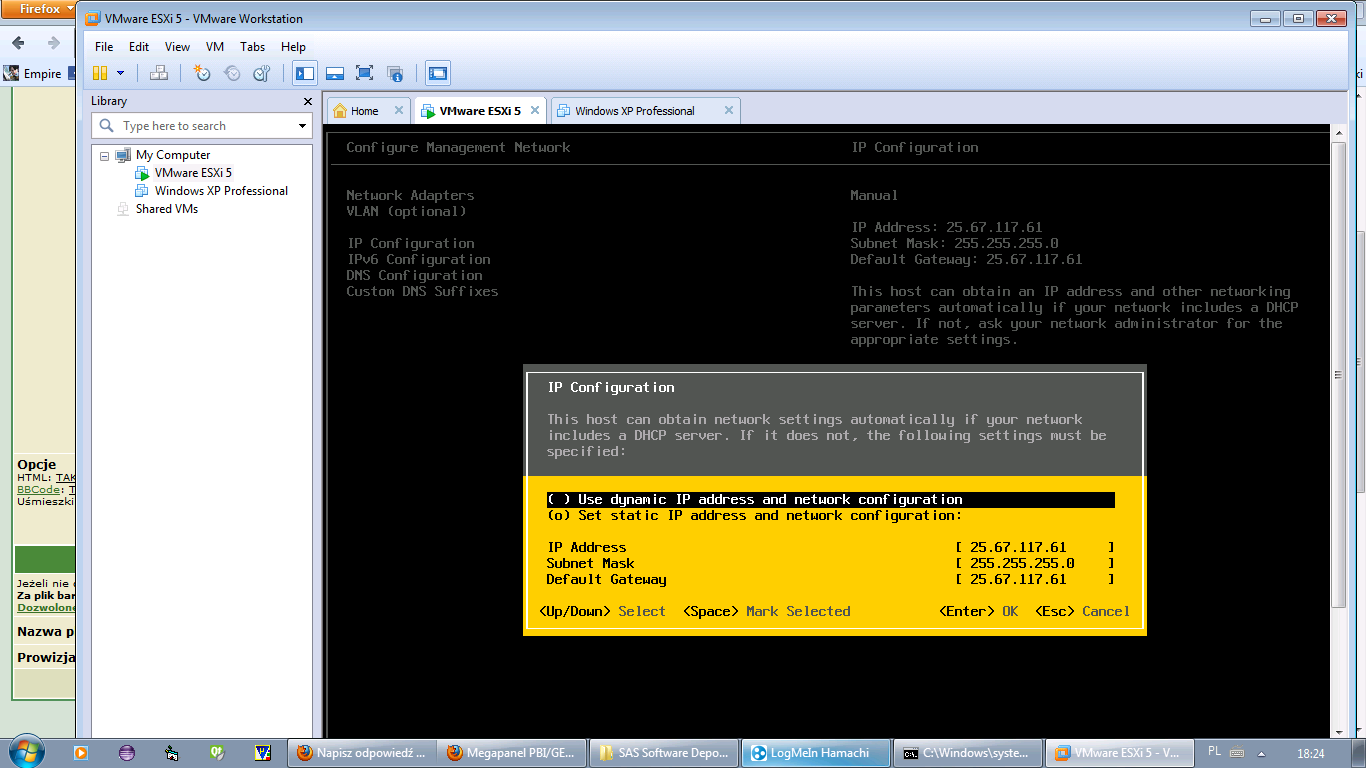Open Napisz odpowiedź Firefox taskbar button
The width and height of the screenshot is (1366, 768).
pos(363,753)
